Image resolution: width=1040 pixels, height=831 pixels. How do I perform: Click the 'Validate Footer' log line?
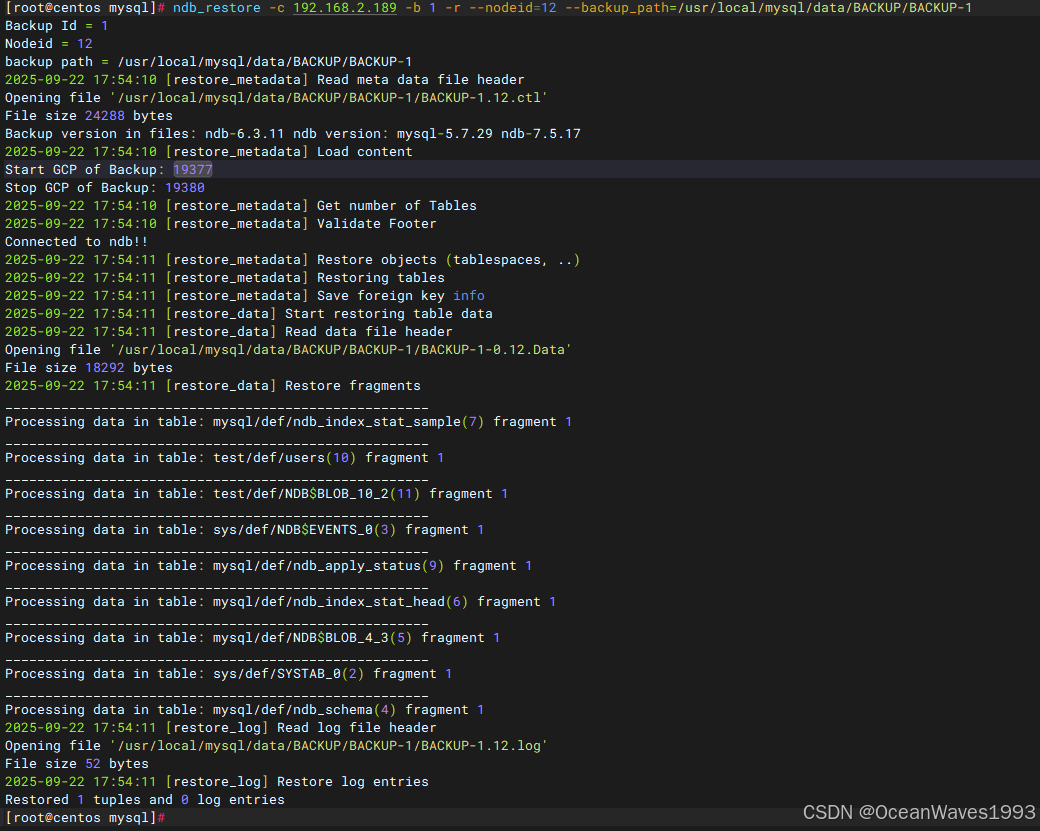tap(220, 224)
